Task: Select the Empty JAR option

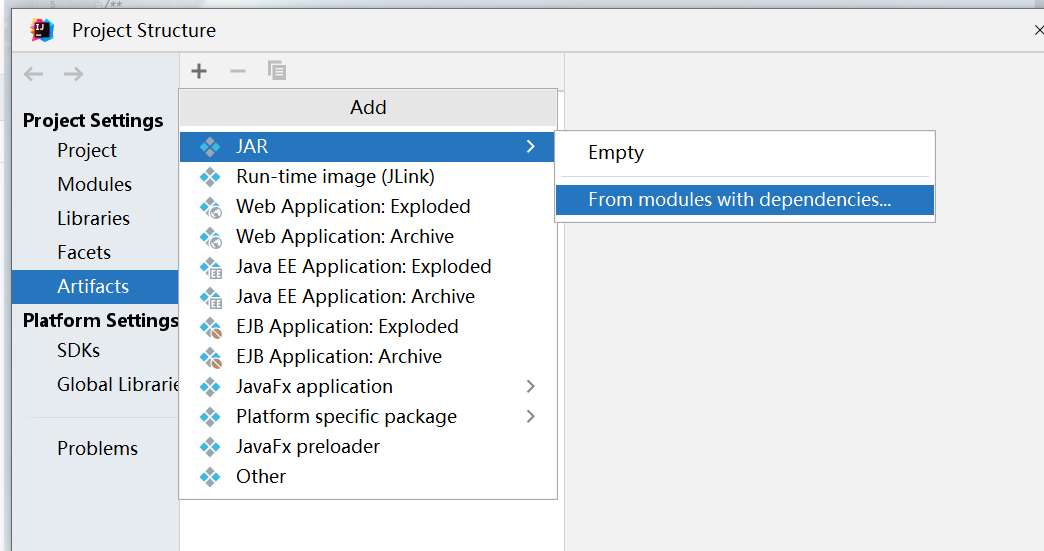Action: coord(616,153)
